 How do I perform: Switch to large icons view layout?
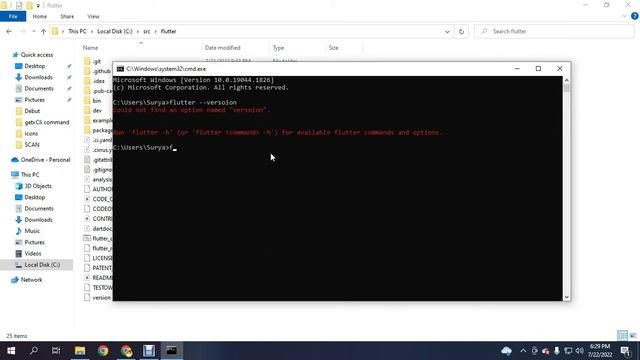pyautogui.click(x=633, y=336)
